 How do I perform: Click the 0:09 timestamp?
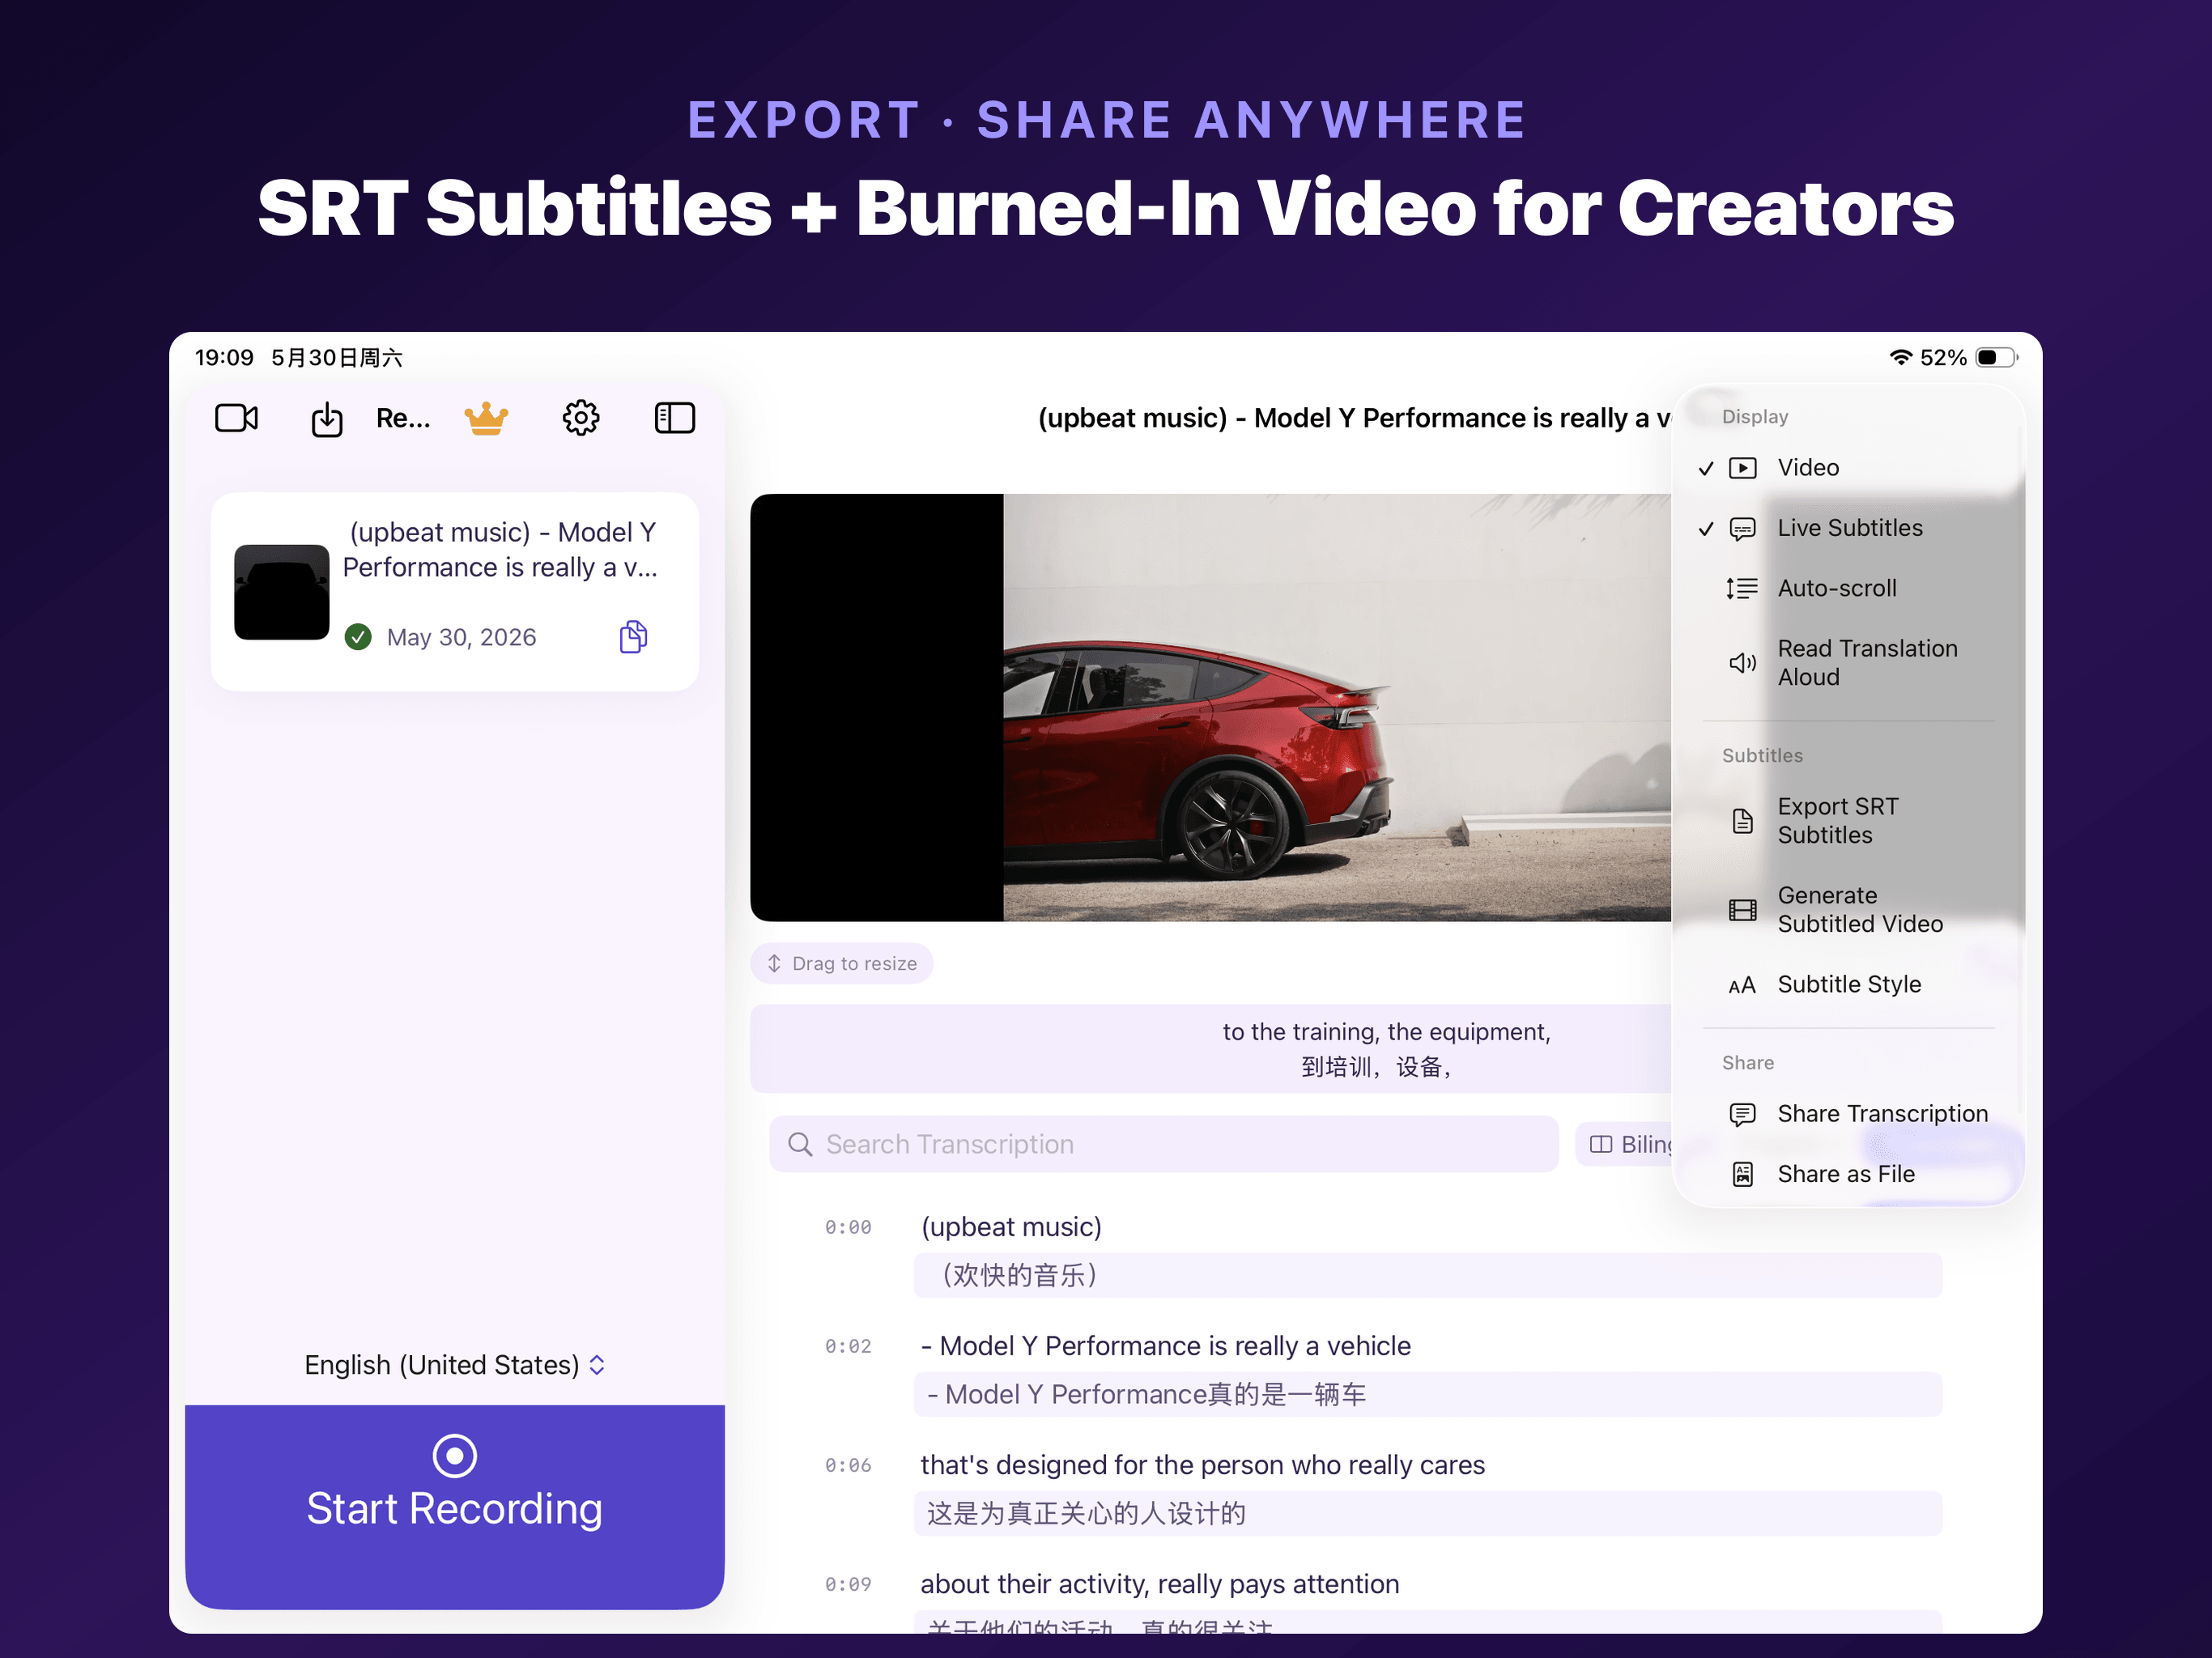click(848, 1584)
